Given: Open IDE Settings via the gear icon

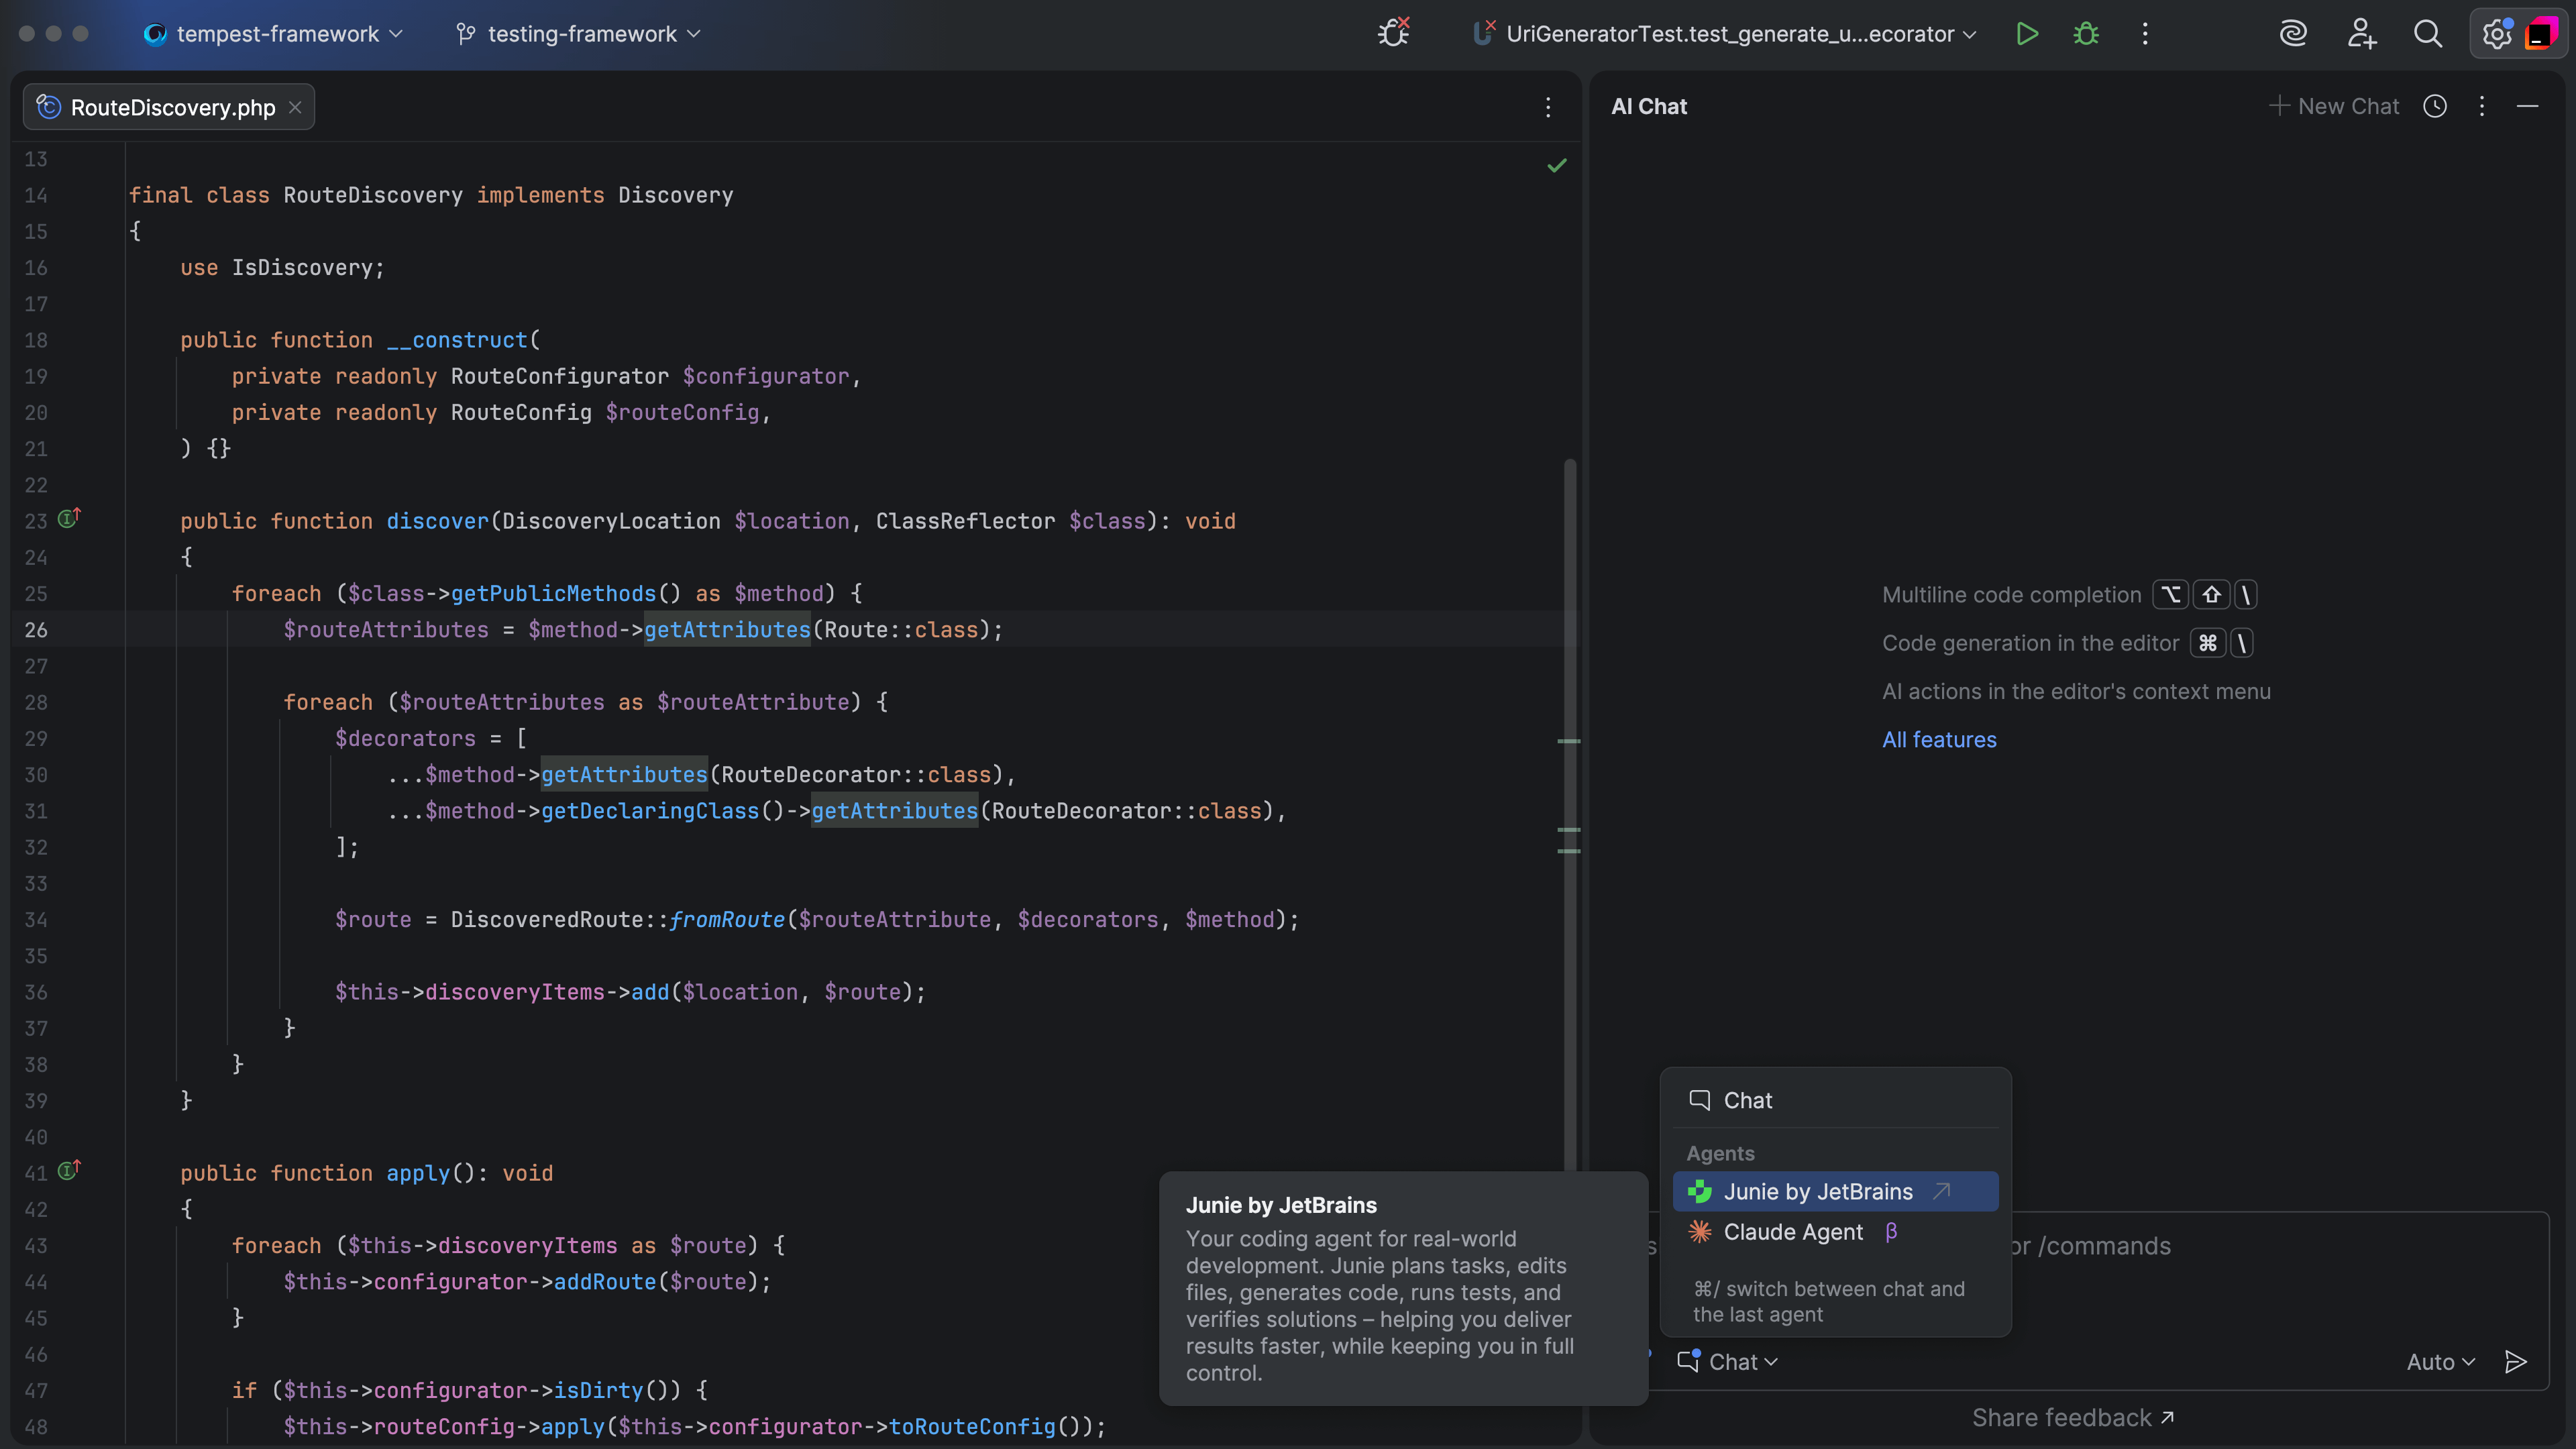Looking at the screenshot, I should pyautogui.click(x=2497, y=33).
